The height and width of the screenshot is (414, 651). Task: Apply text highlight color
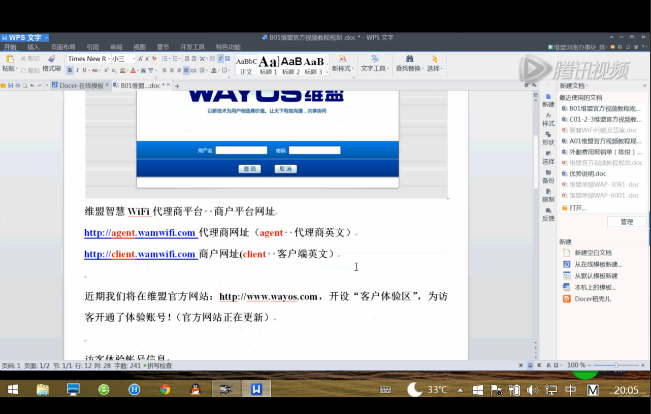click(x=123, y=70)
